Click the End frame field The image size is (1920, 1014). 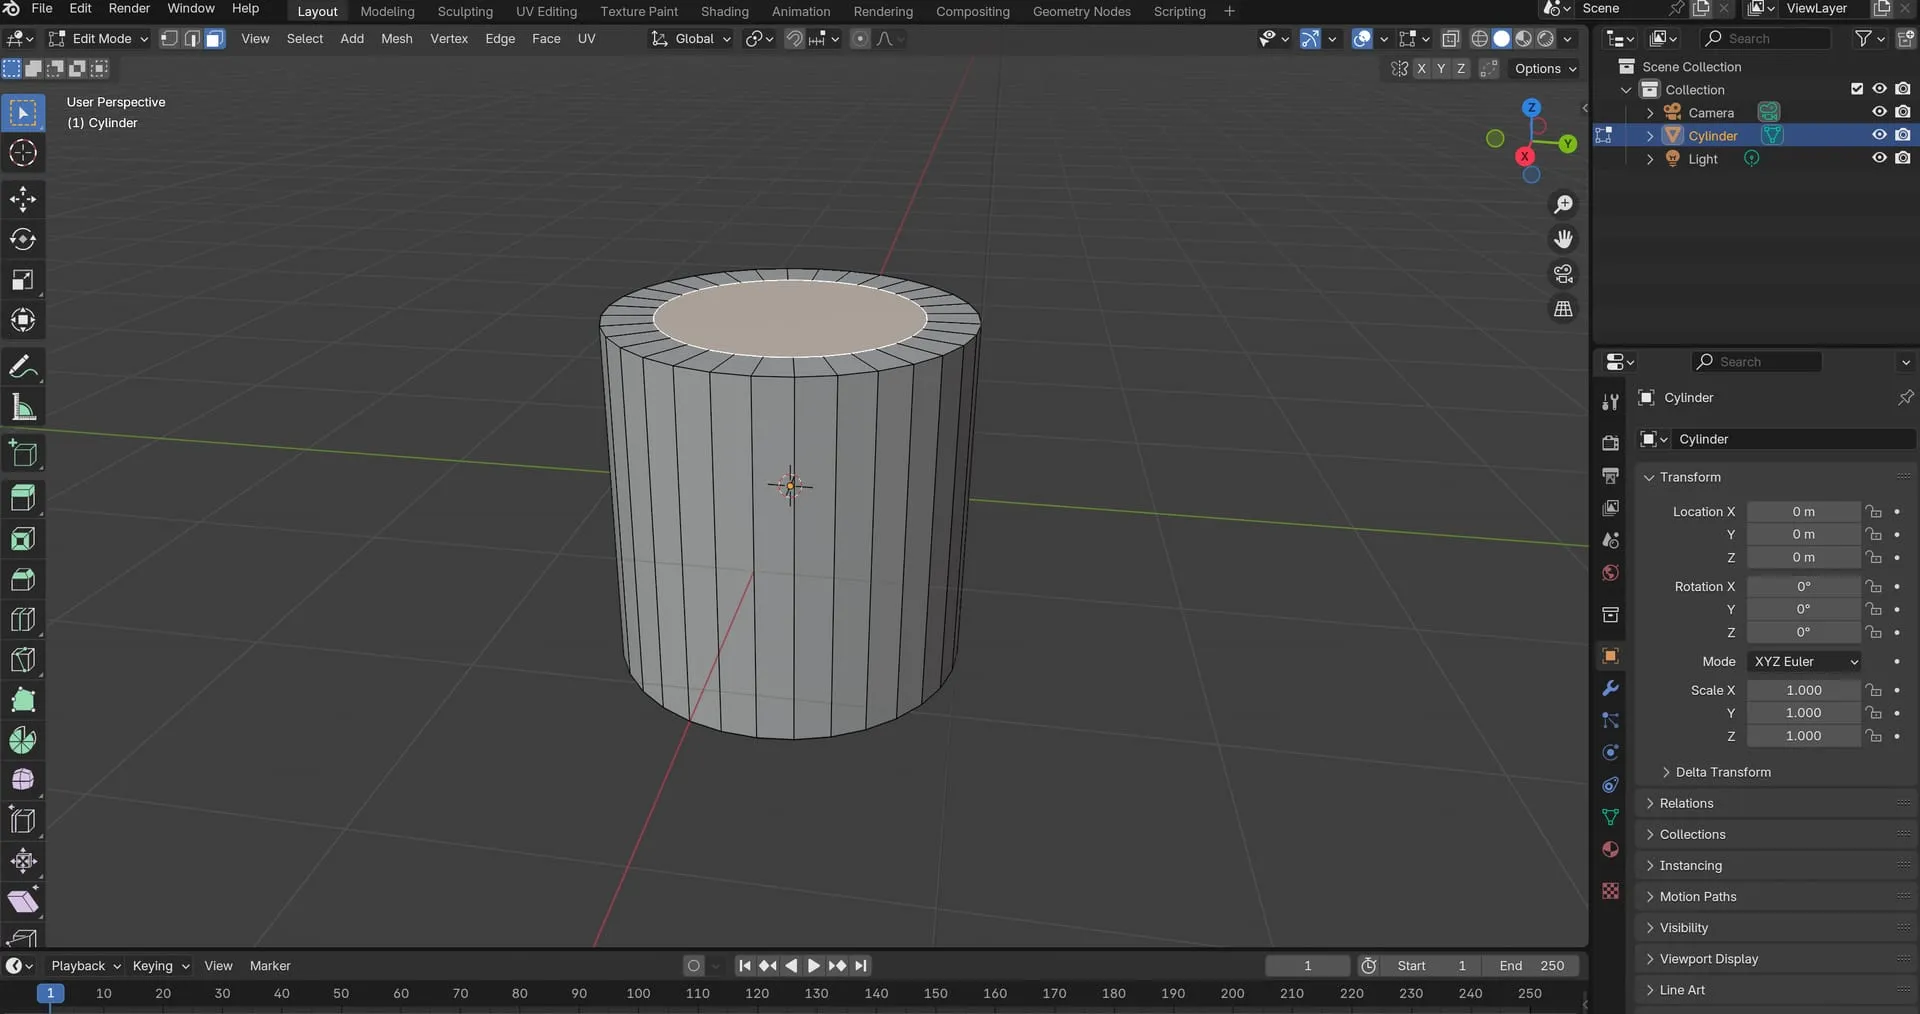point(1532,966)
